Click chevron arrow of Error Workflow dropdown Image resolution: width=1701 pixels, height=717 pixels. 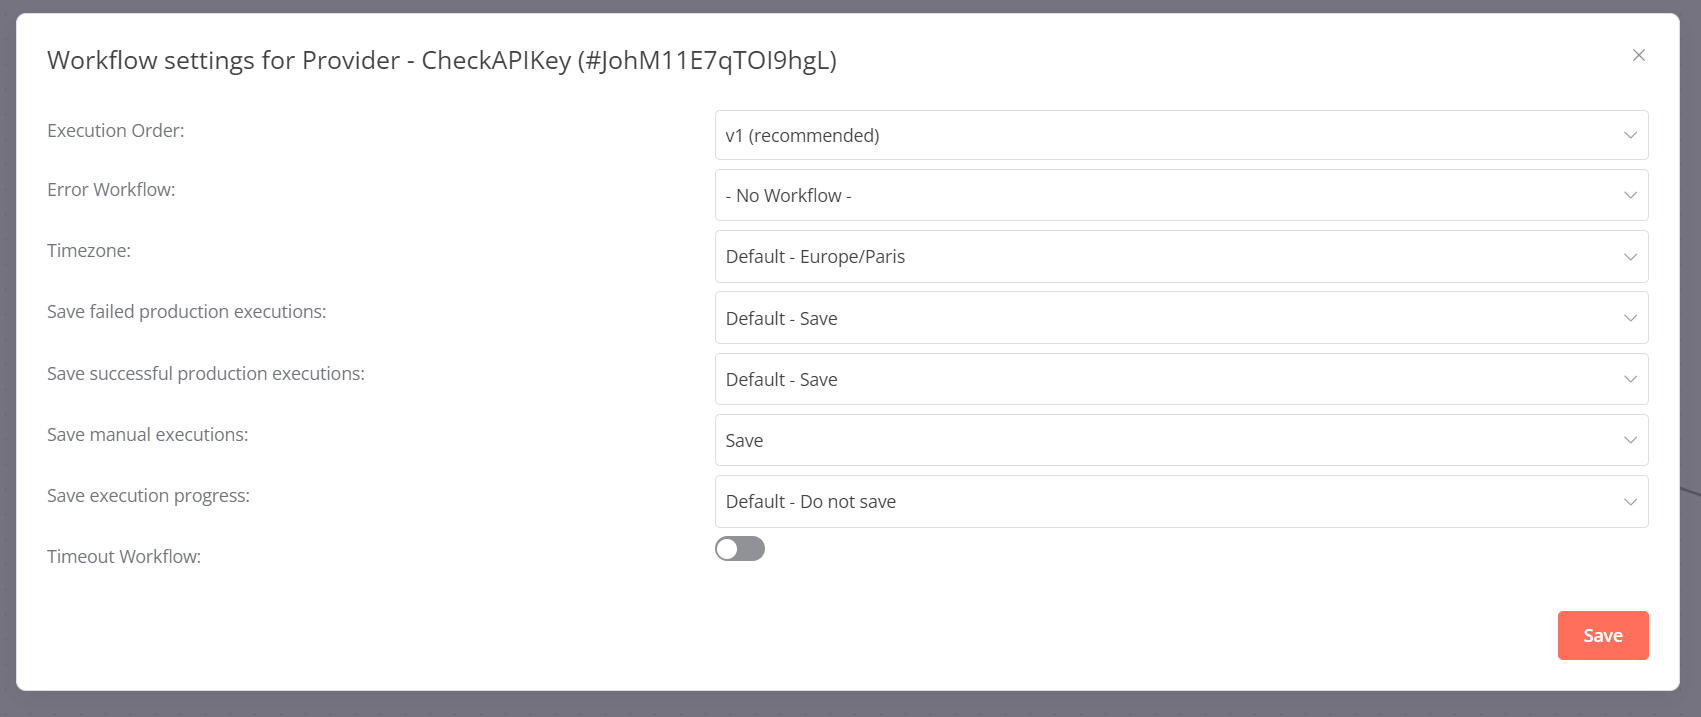1630,195
